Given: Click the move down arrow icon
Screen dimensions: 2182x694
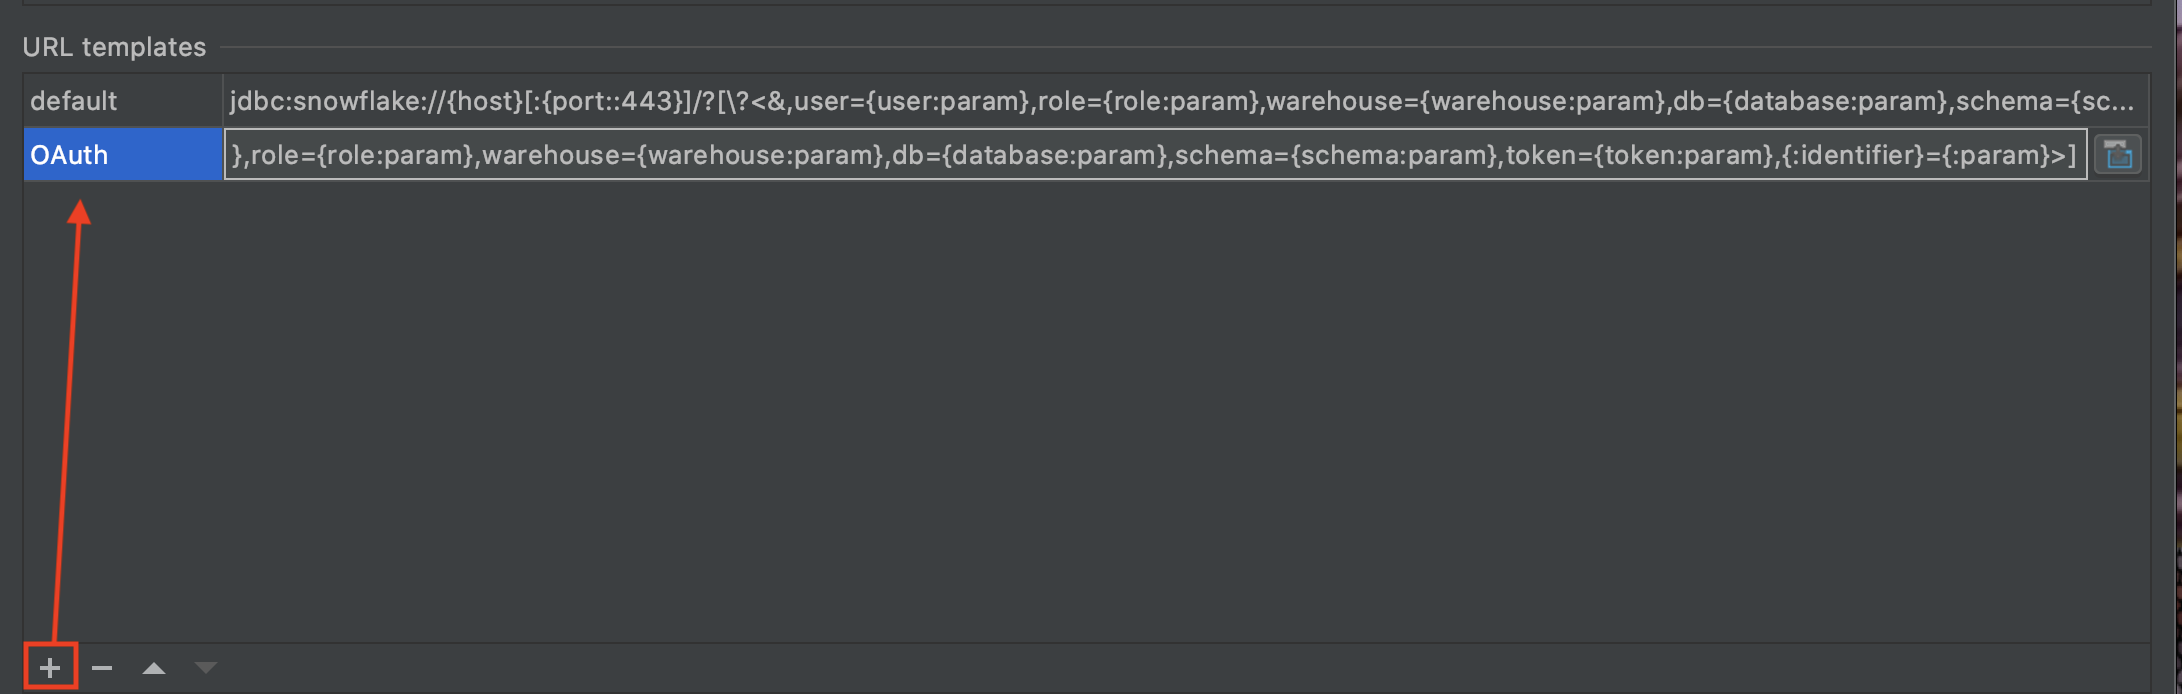Looking at the screenshot, I should coord(206,668).
